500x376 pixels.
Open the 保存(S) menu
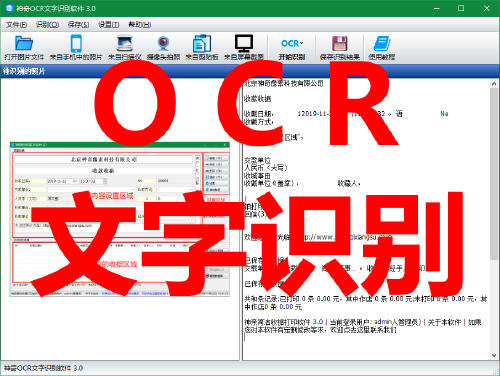pyautogui.click(x=78, y=25)
